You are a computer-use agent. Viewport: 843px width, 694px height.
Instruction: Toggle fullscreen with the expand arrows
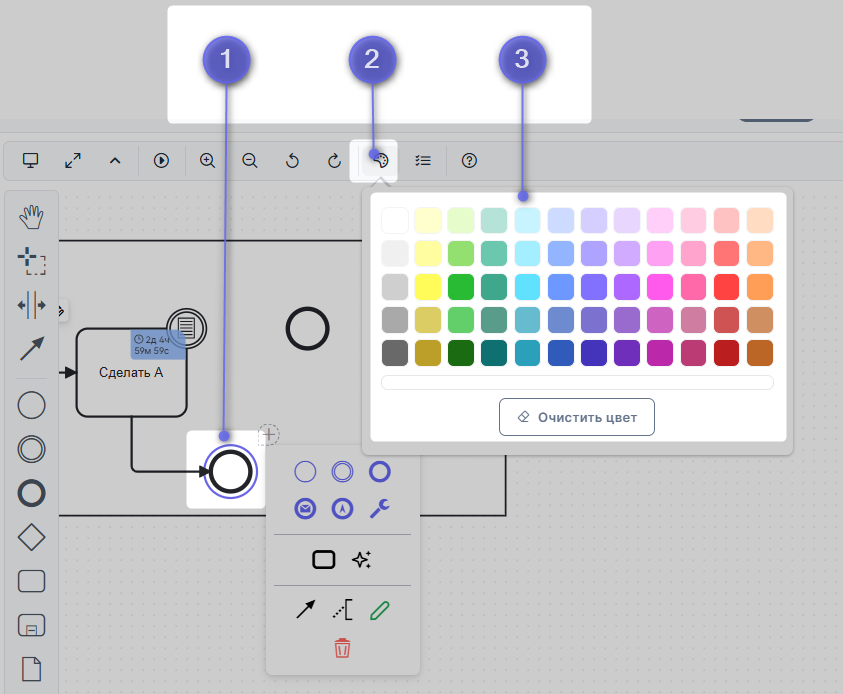pos(73,160)
